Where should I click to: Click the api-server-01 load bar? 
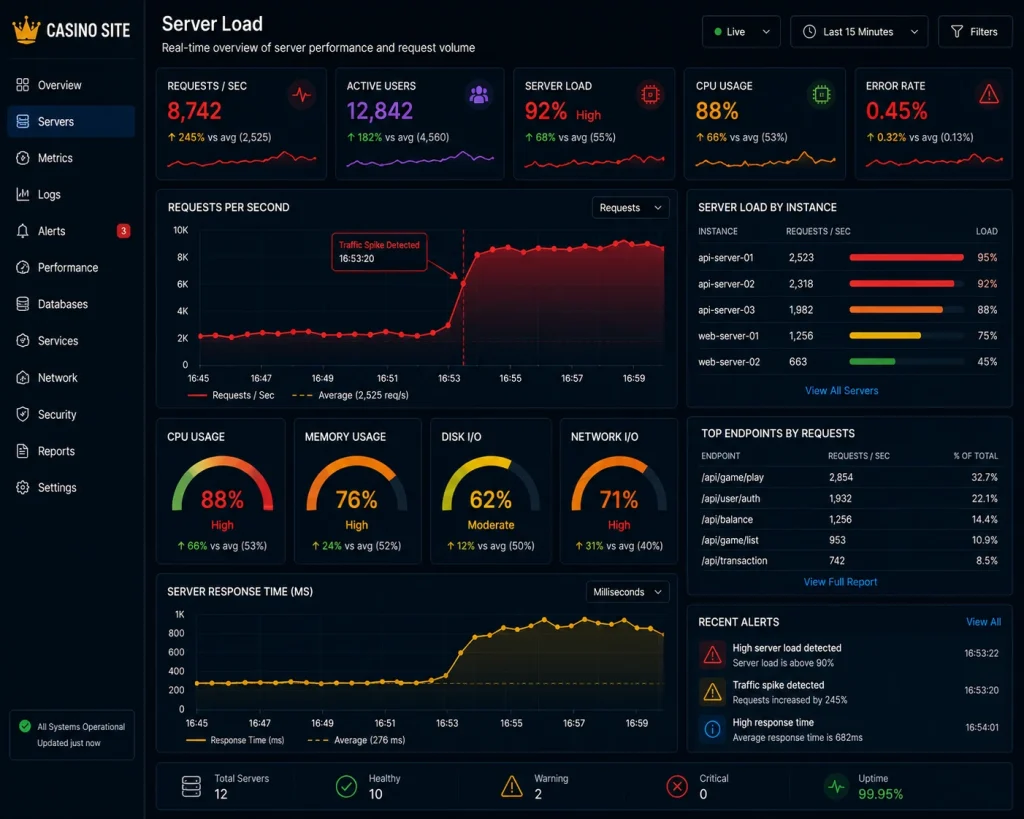pos(906,258)
